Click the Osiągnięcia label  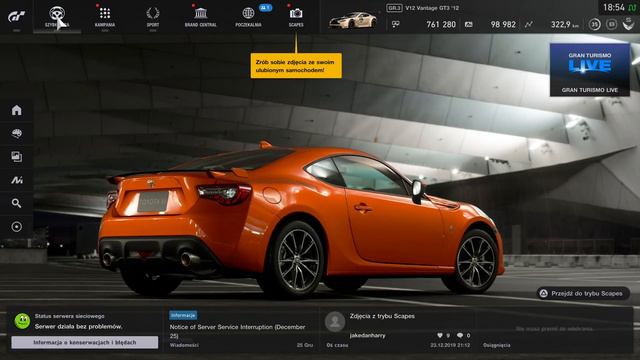pos(496,345)
